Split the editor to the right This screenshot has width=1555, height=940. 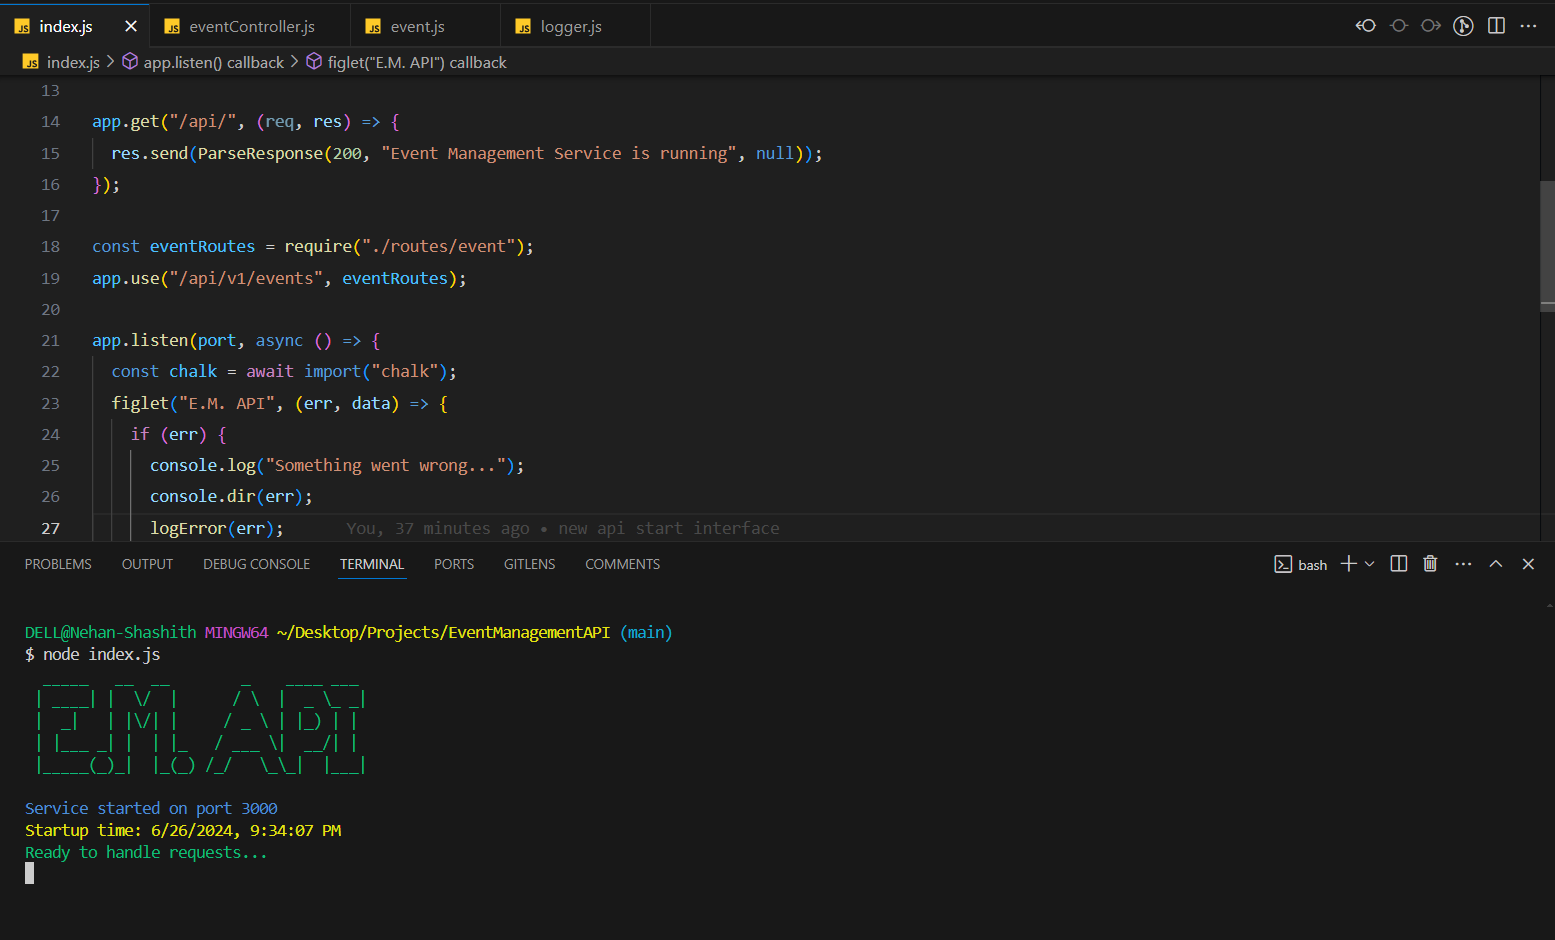(x=1496, y=26)
